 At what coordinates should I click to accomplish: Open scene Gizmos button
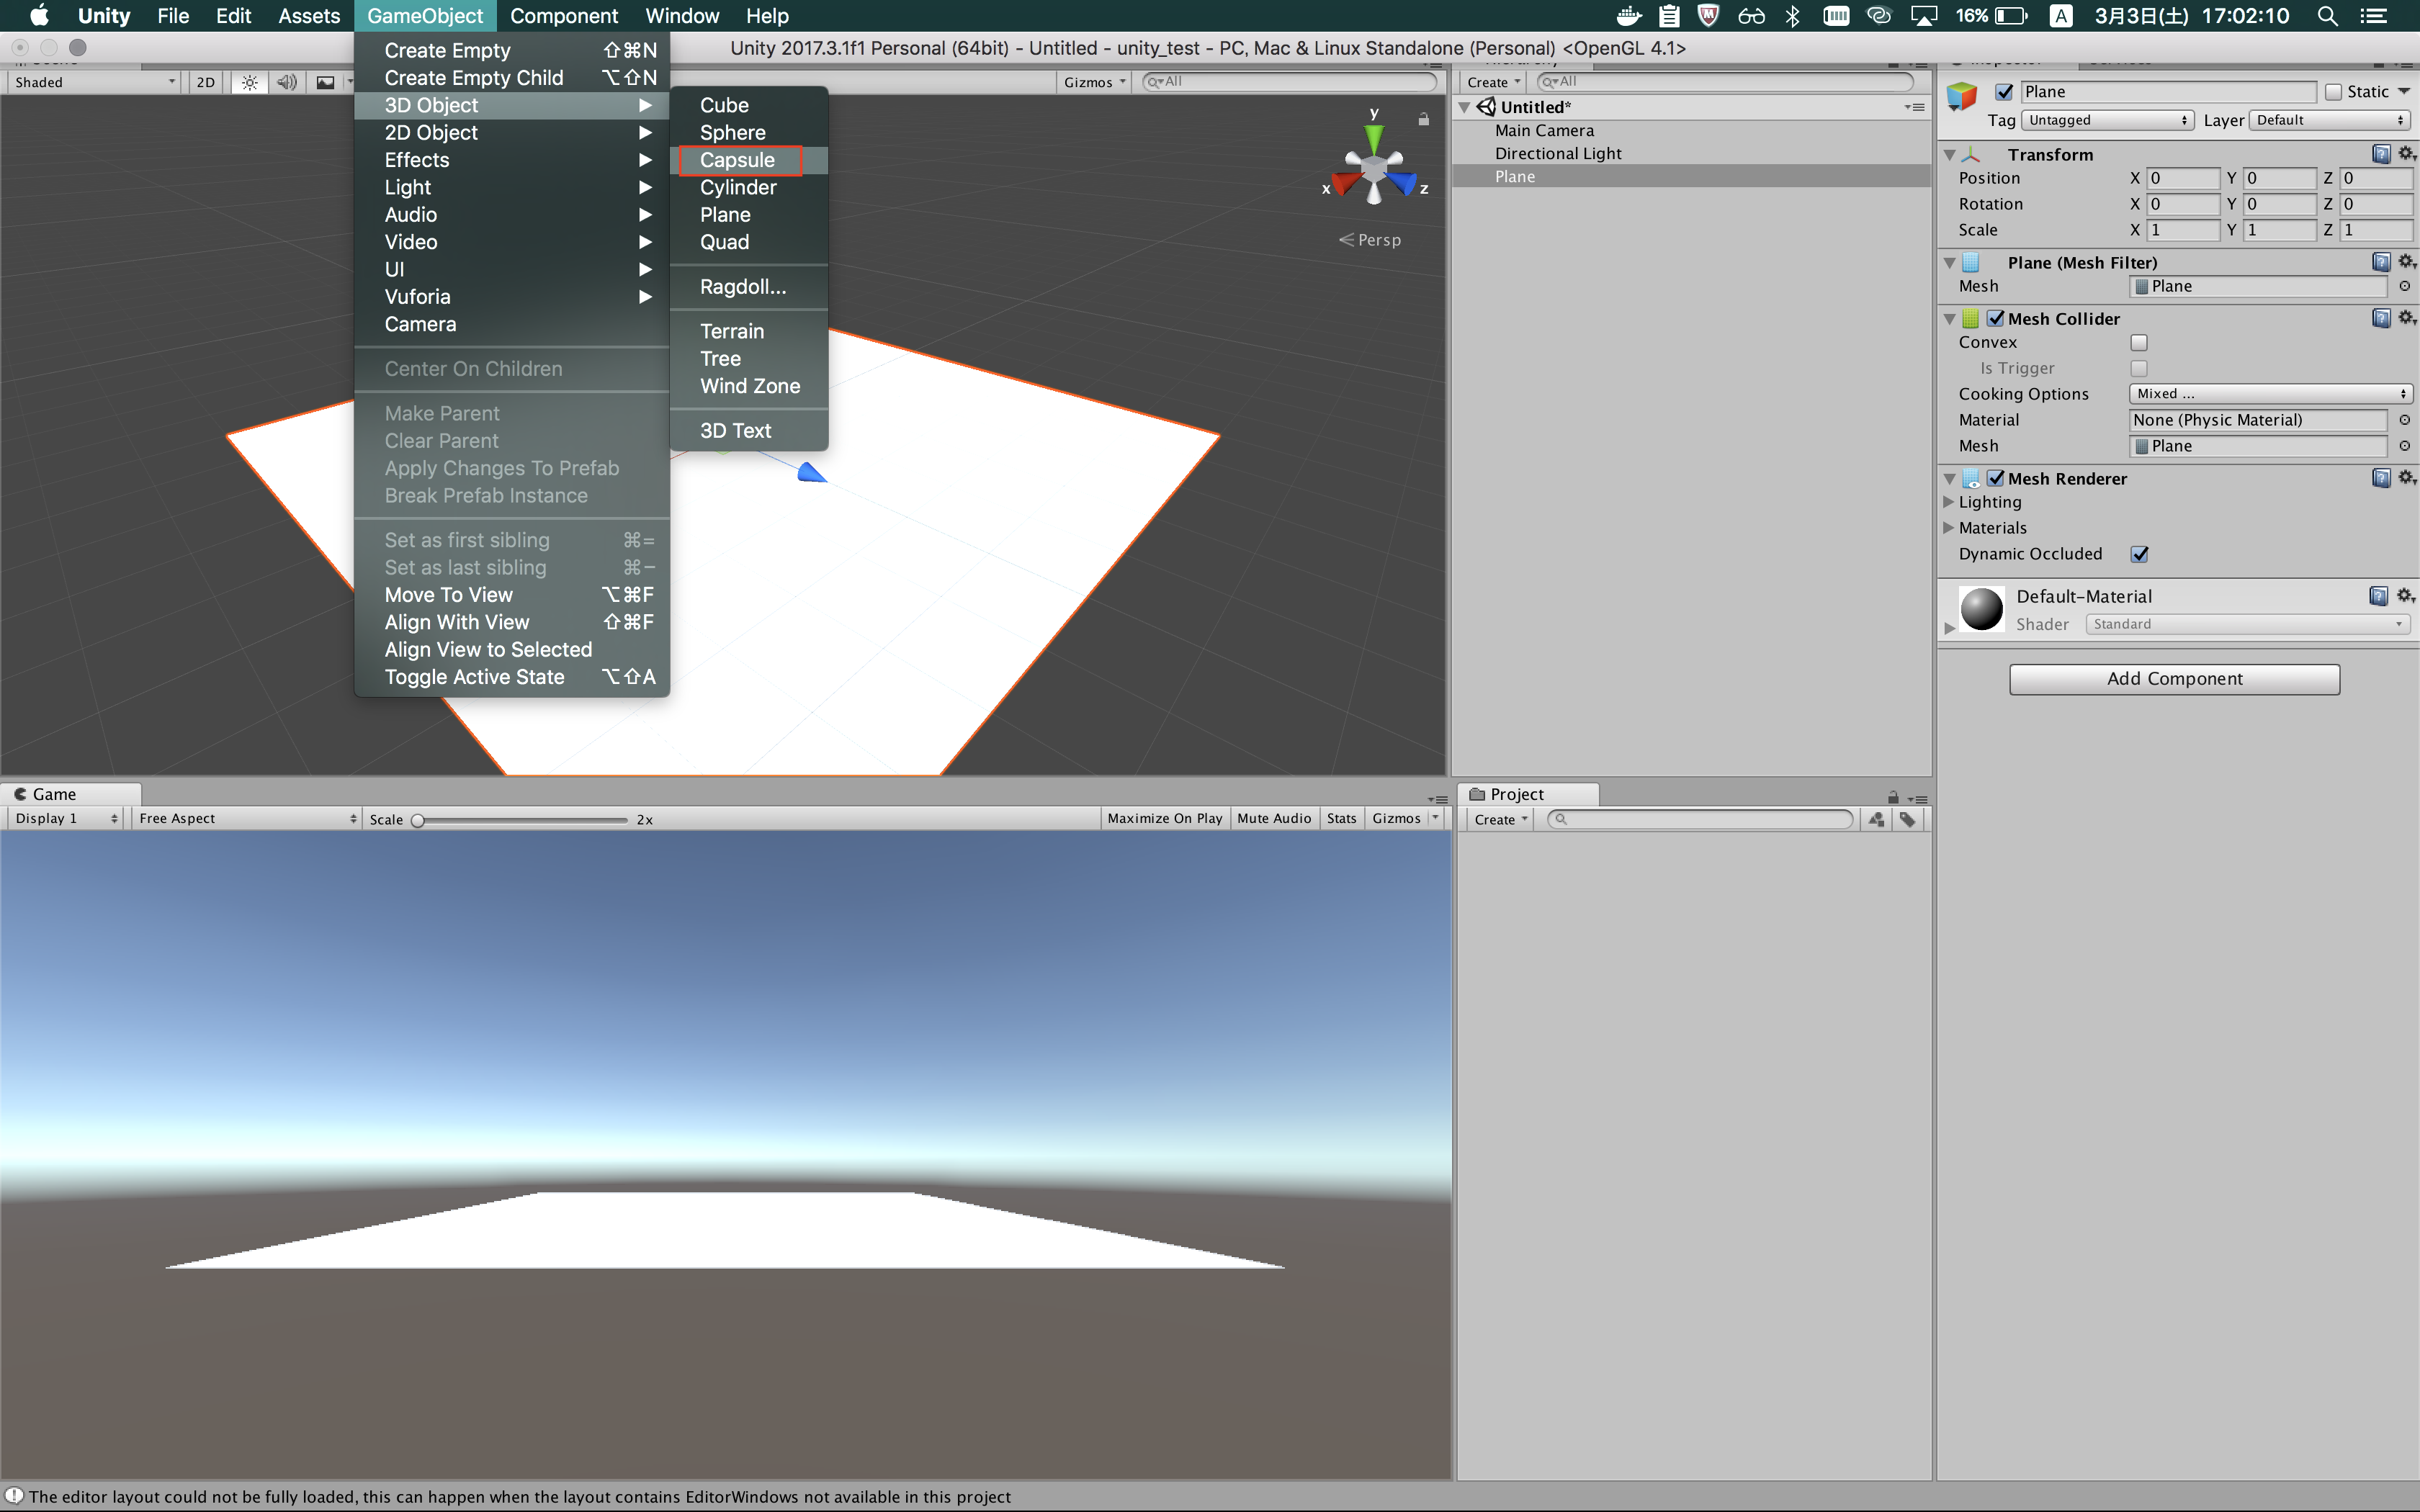[x=1095, y=82]
